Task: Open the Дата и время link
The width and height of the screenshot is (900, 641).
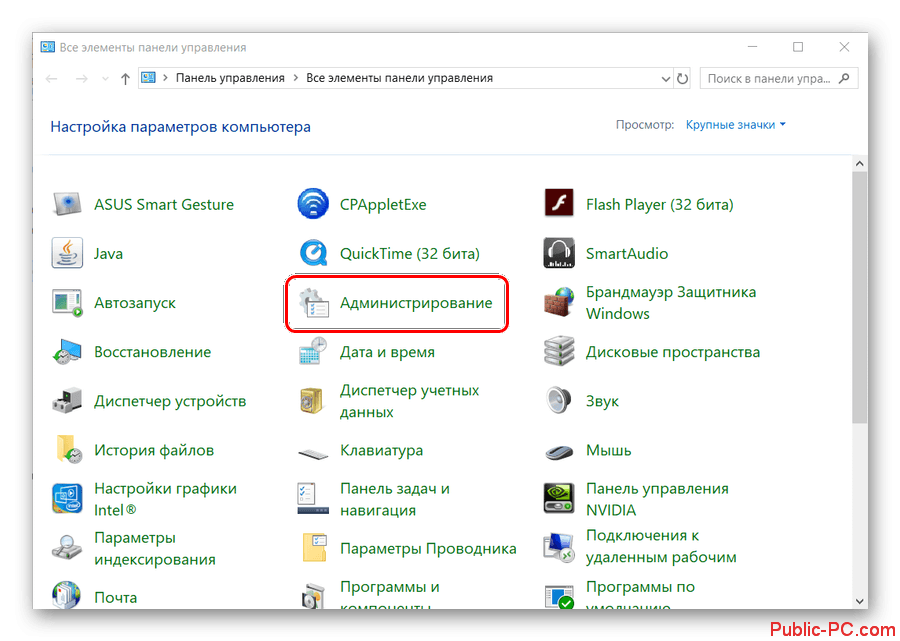Action: click(387, 352)
